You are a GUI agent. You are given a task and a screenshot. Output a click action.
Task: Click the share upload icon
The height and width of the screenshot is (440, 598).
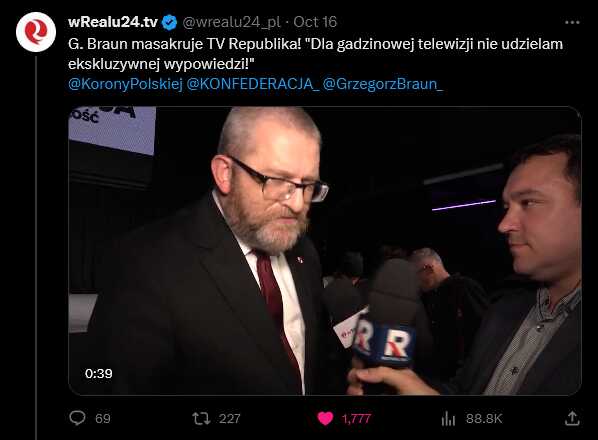click(572, 418)
